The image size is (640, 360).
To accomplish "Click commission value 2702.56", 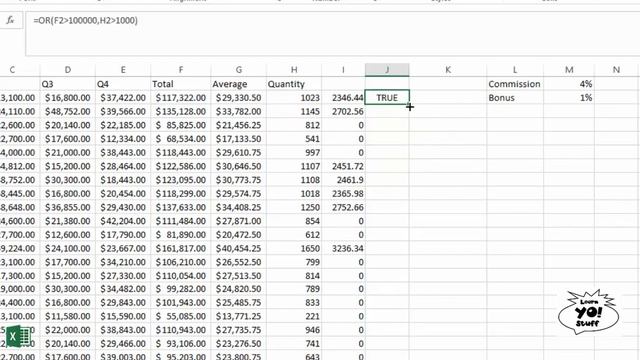I will 343,111.
